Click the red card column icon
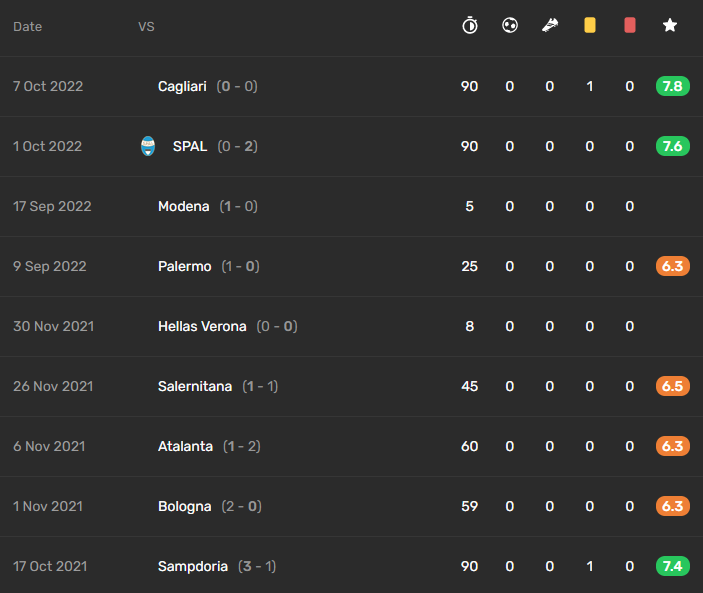The height and width of the screenshot is (593, 703). tap(629, 25)
